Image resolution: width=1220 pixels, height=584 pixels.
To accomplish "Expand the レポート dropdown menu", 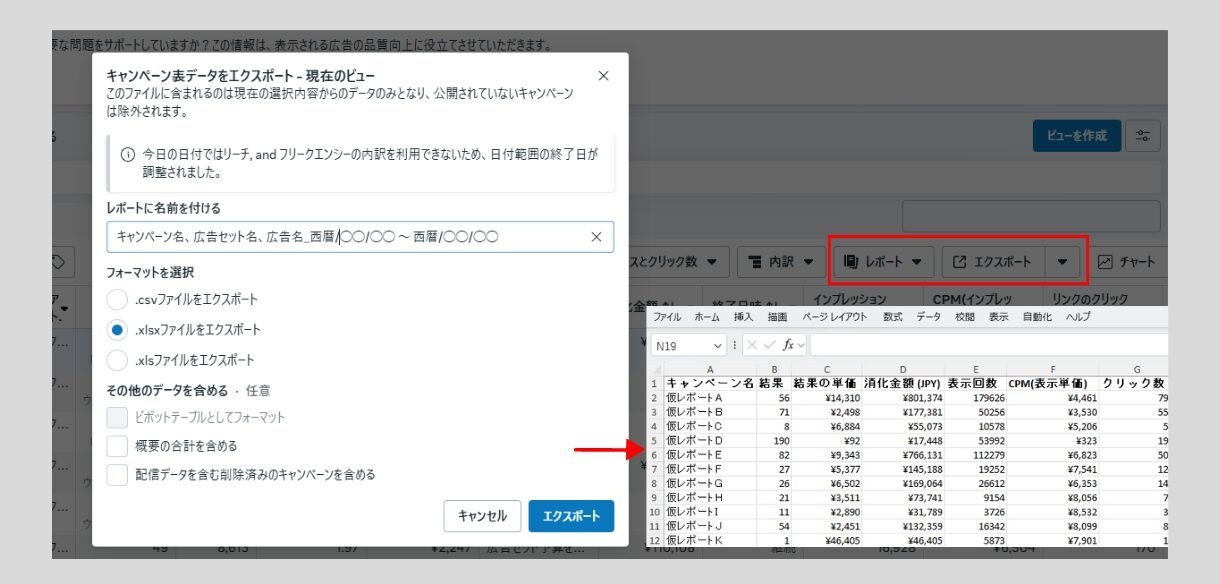I will [x=881, y=262].
